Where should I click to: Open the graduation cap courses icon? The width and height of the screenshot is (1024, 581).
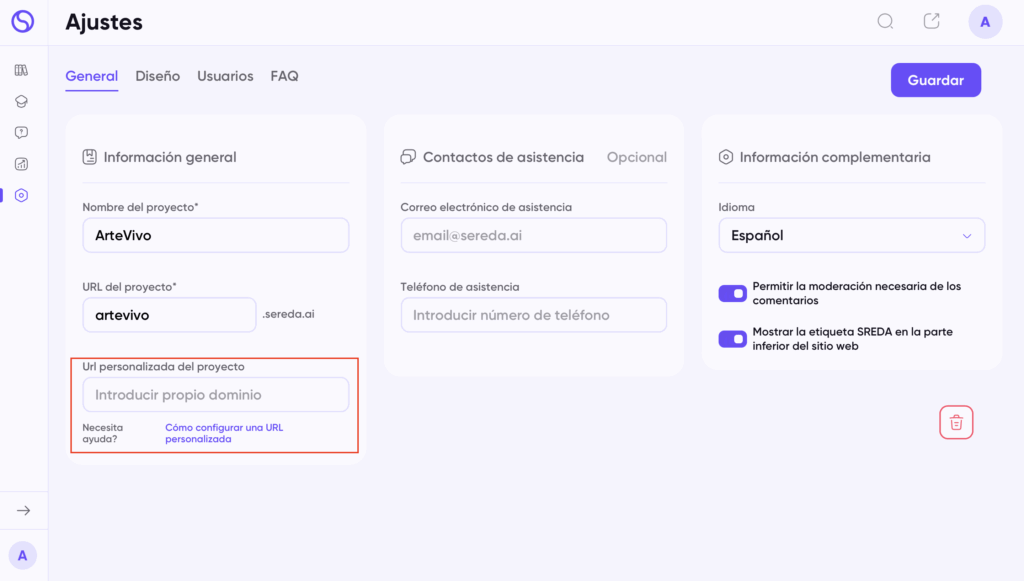point(22,101)
